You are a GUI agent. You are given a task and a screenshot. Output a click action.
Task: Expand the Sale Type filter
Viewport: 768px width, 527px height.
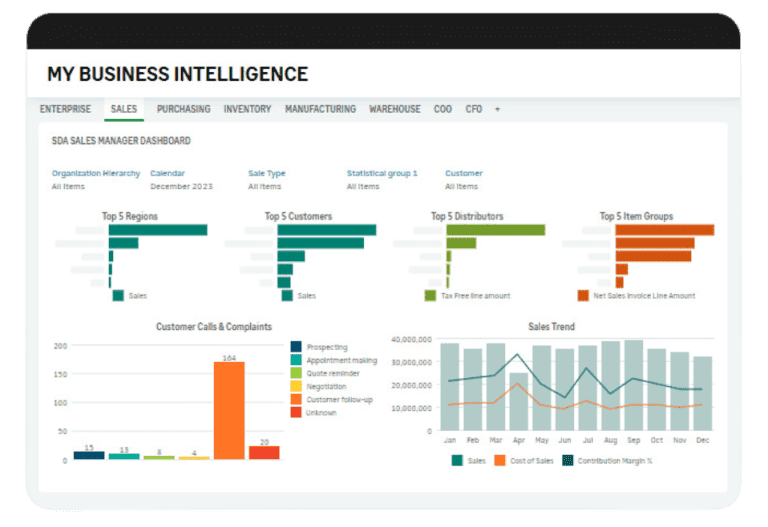tap(266, 173)
